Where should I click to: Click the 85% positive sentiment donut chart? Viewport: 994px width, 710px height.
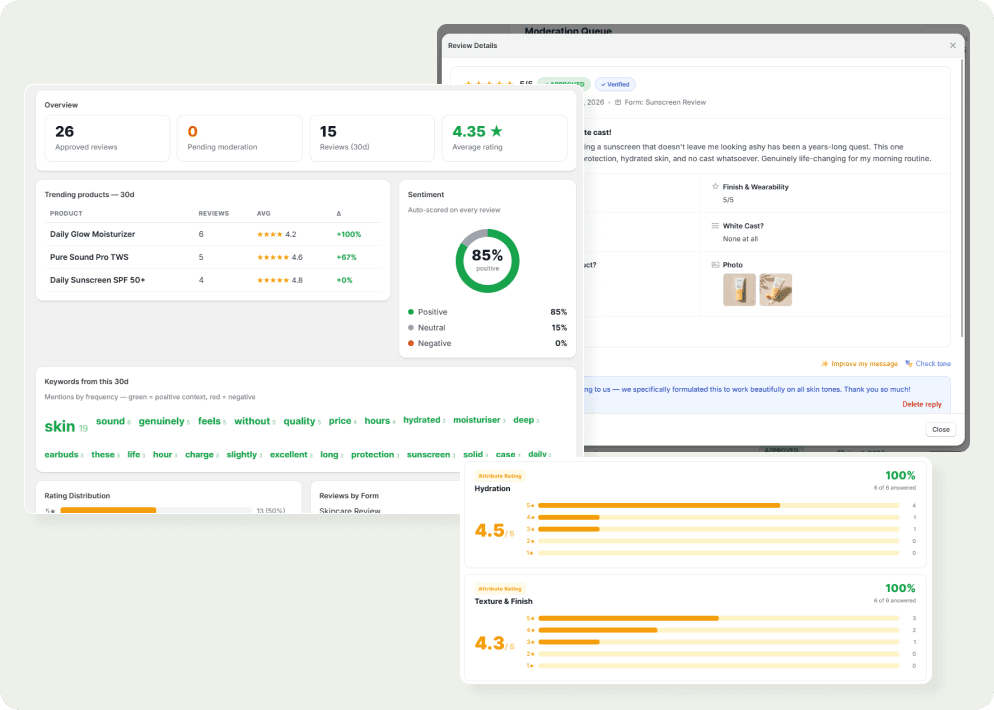(487, 261)
